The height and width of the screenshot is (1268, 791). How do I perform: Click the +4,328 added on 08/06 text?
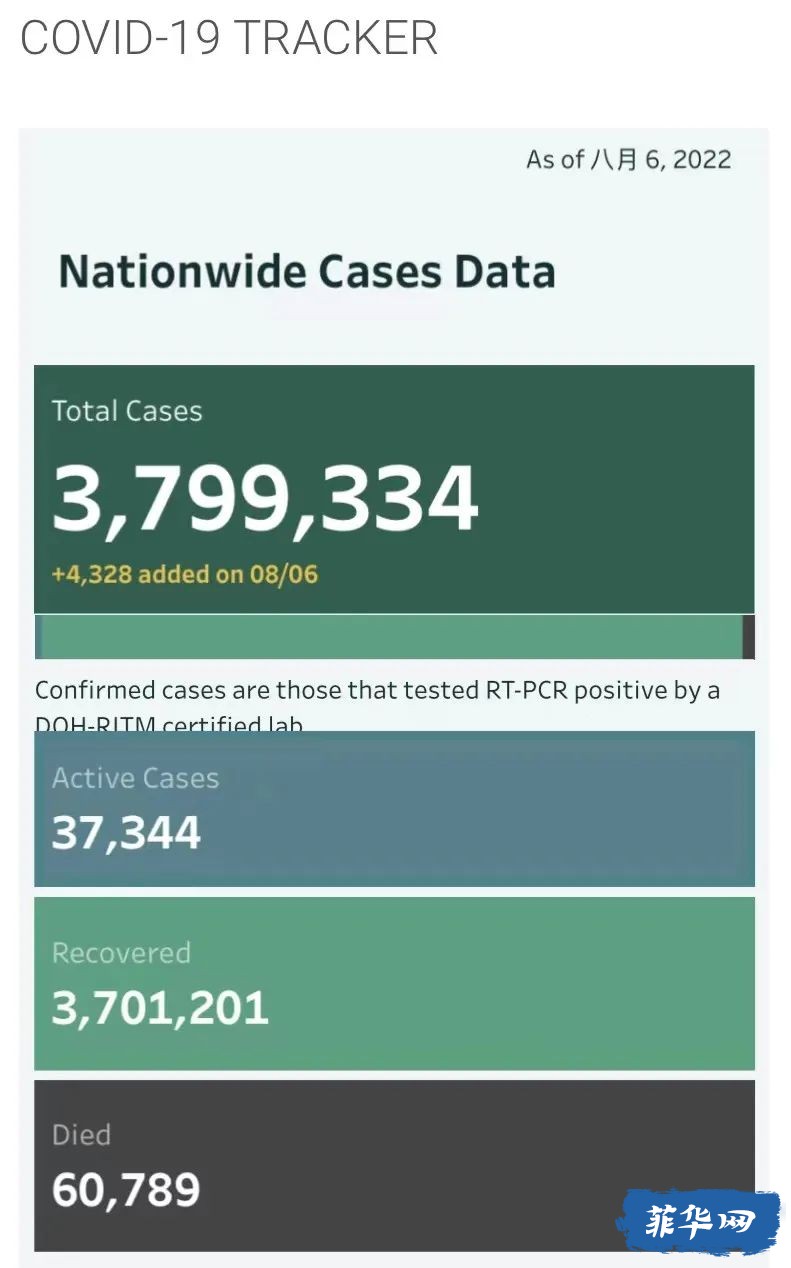tap(185, 574)
